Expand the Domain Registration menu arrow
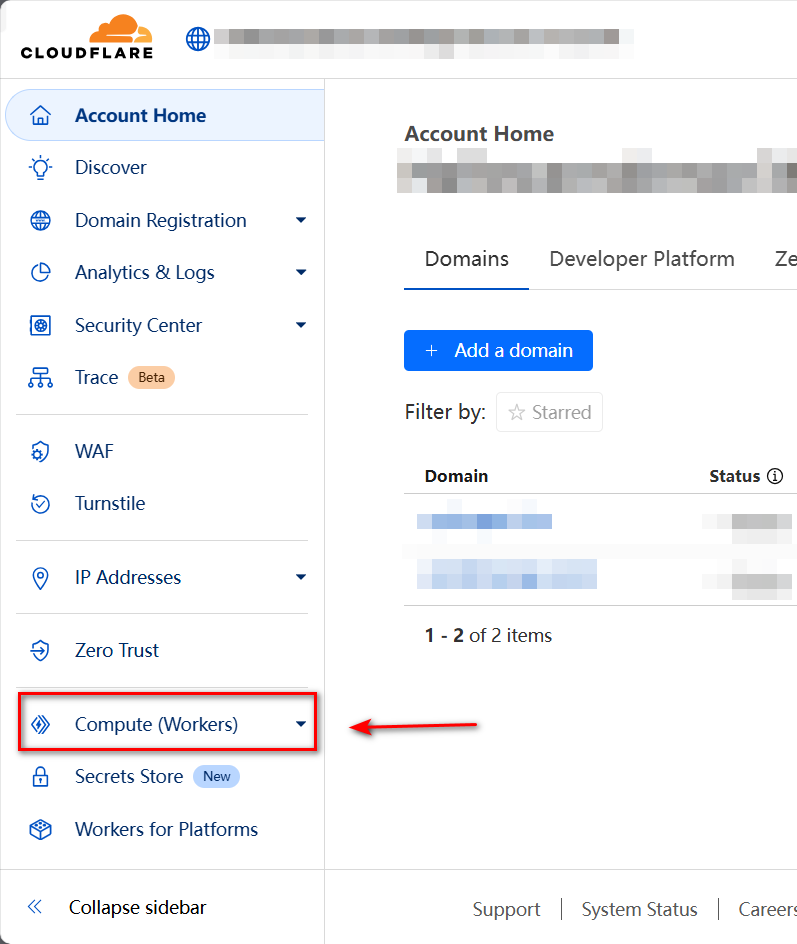 pos(301,221)
